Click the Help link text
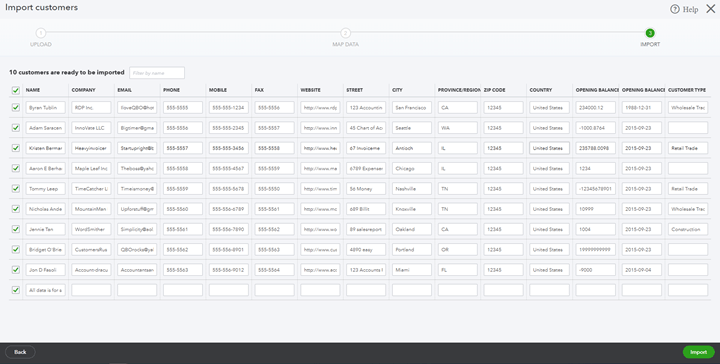 tap(690, 9)
